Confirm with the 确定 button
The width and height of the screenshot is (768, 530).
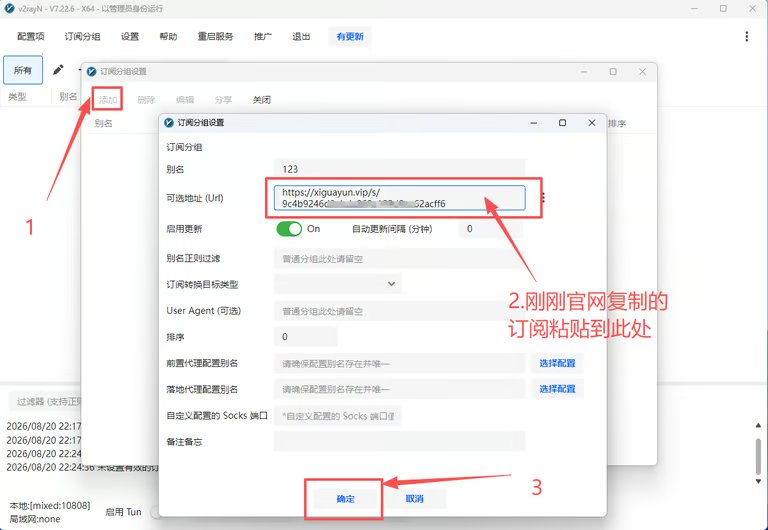[345, 499]
